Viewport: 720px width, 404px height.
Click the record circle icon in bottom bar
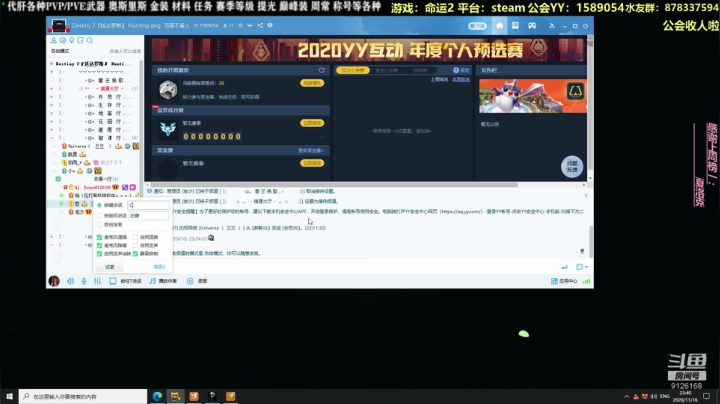[190, 281]
